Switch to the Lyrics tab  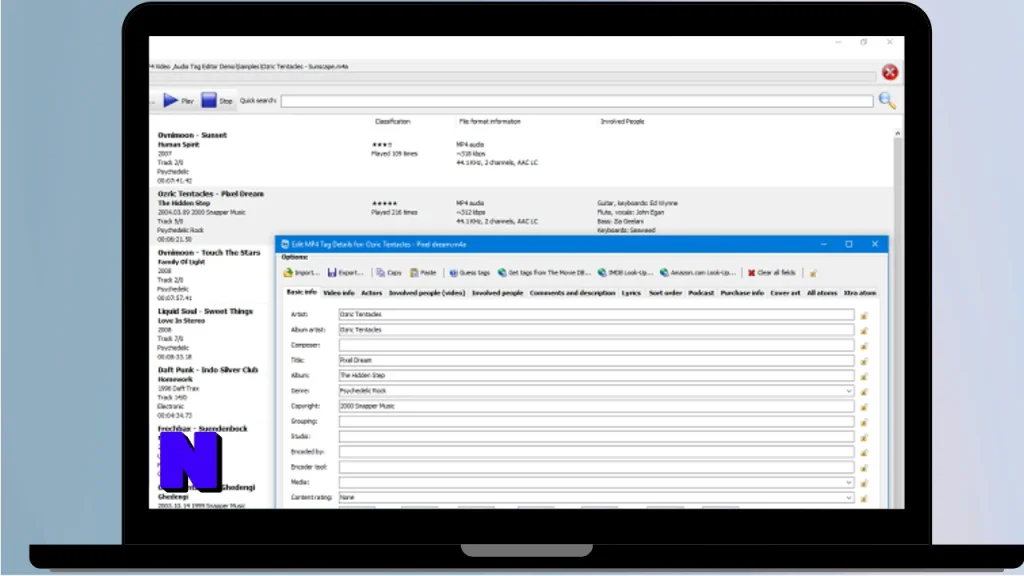coord(631,293)
